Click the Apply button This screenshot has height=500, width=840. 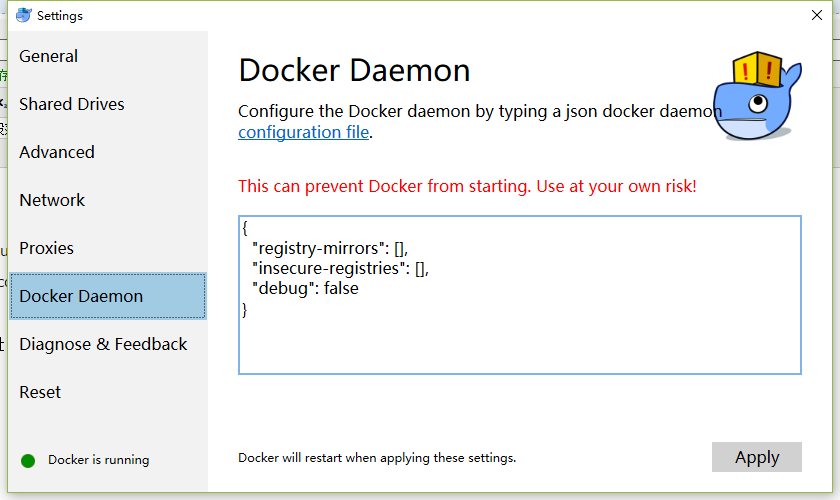coord(756,457)
